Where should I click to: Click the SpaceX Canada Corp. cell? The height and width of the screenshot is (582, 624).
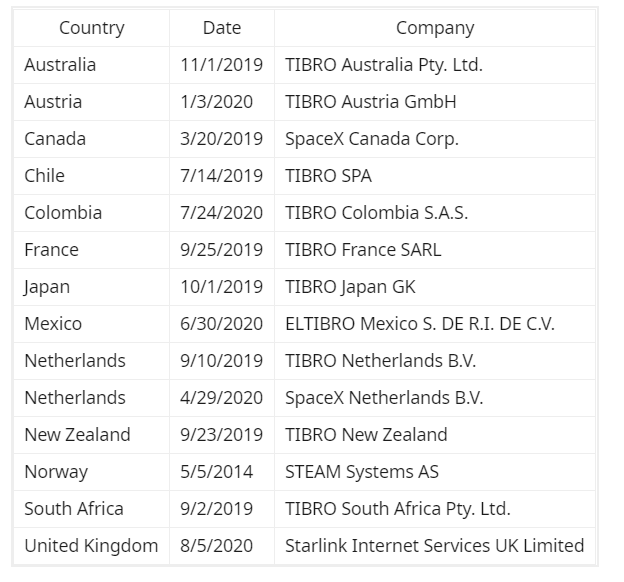372,139
